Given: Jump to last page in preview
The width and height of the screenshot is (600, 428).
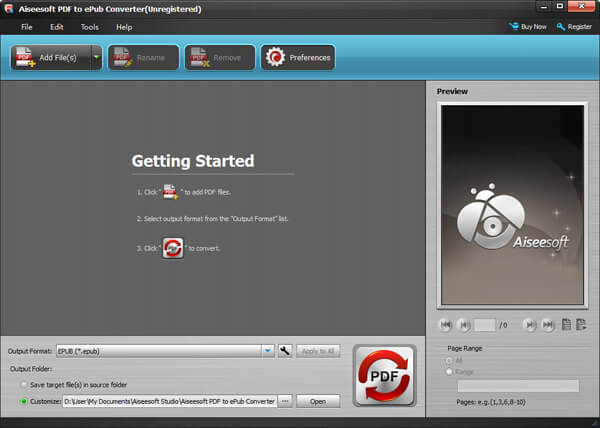Looking at the screenshot, I should (x=548, y=325).
